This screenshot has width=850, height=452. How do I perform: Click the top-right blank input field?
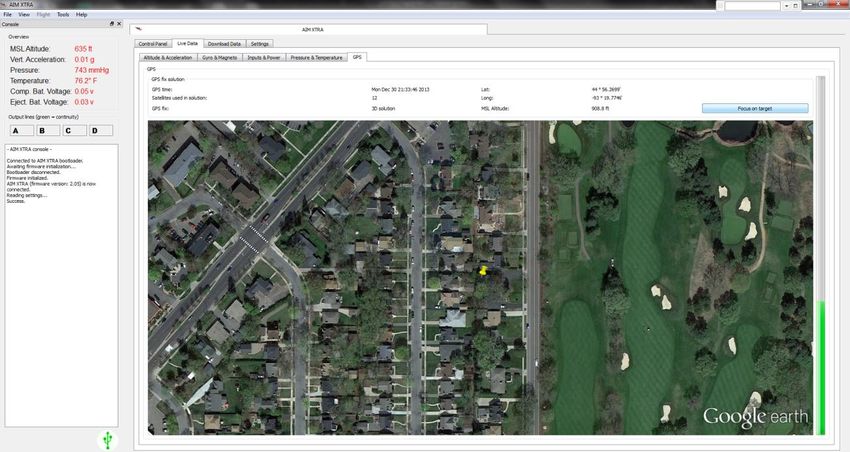pos(752,5)
